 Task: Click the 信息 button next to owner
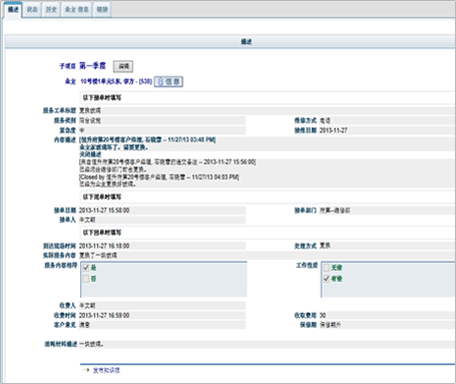tap(169, 81)
